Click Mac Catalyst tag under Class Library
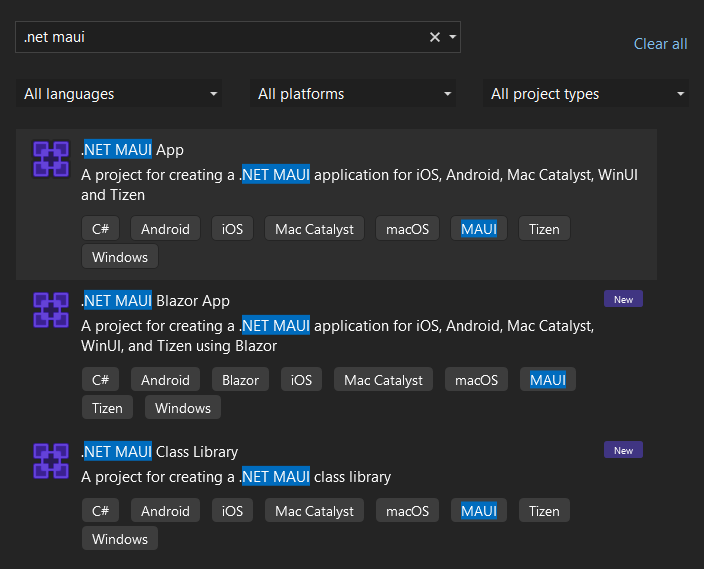 tap(314, 511)
